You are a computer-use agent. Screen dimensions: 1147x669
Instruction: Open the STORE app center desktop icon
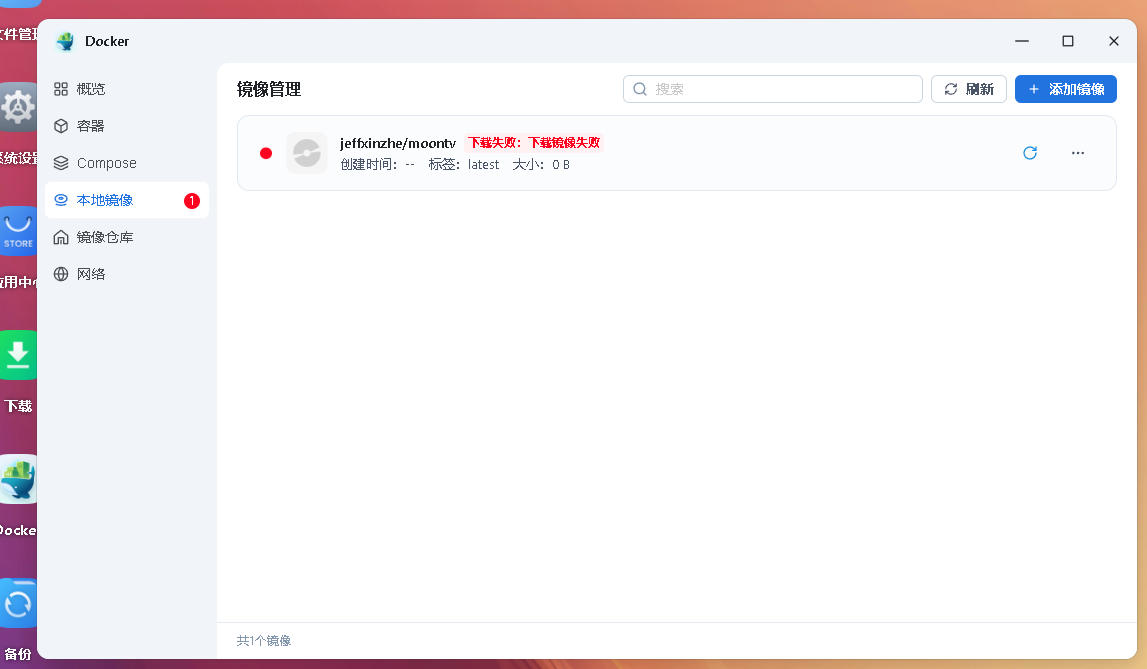18,231
